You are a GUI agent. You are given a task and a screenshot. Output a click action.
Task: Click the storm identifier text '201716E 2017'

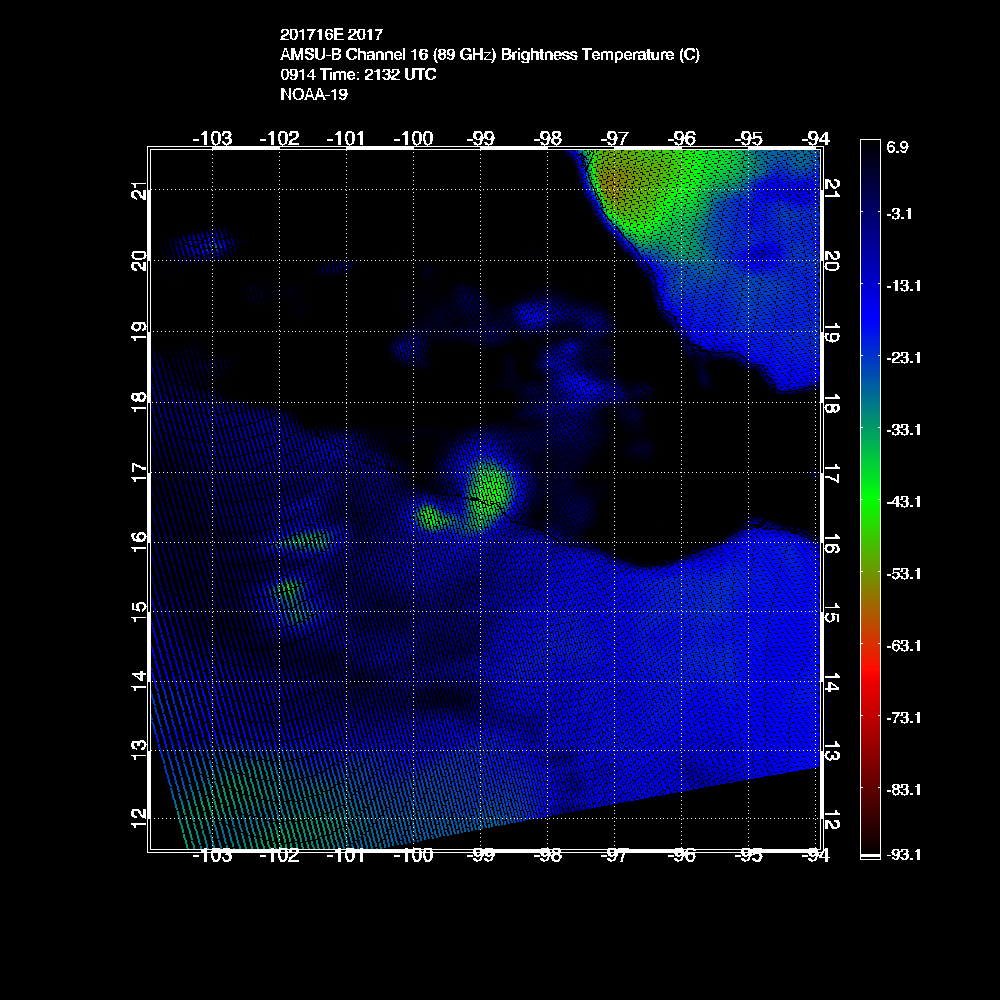[x=331, y=34]
